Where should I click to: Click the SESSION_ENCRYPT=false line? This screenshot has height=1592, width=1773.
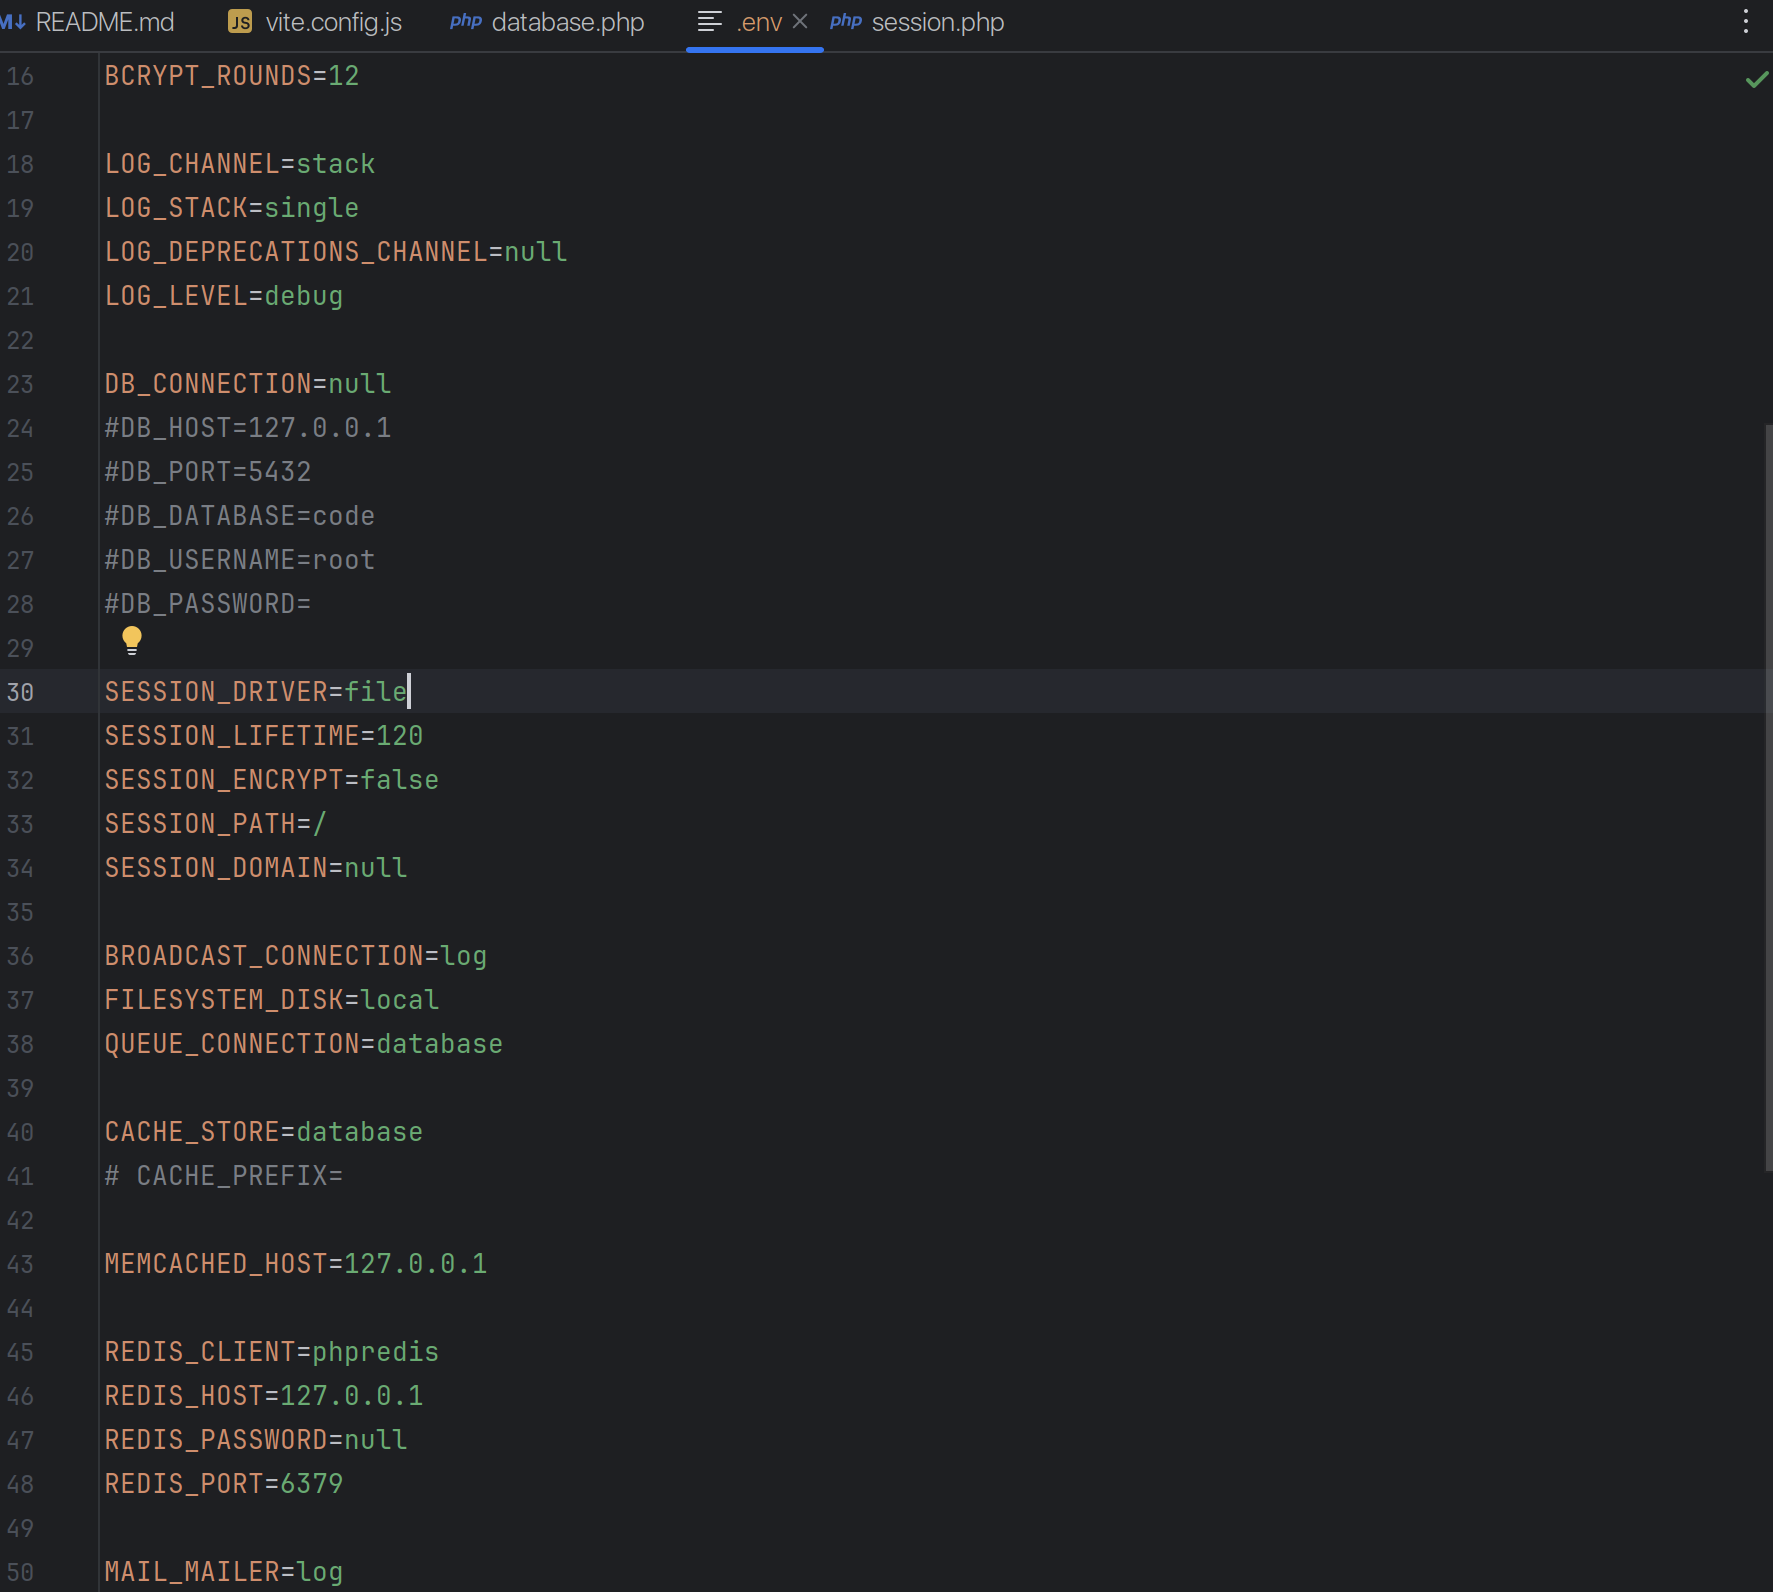coord(272,780)
